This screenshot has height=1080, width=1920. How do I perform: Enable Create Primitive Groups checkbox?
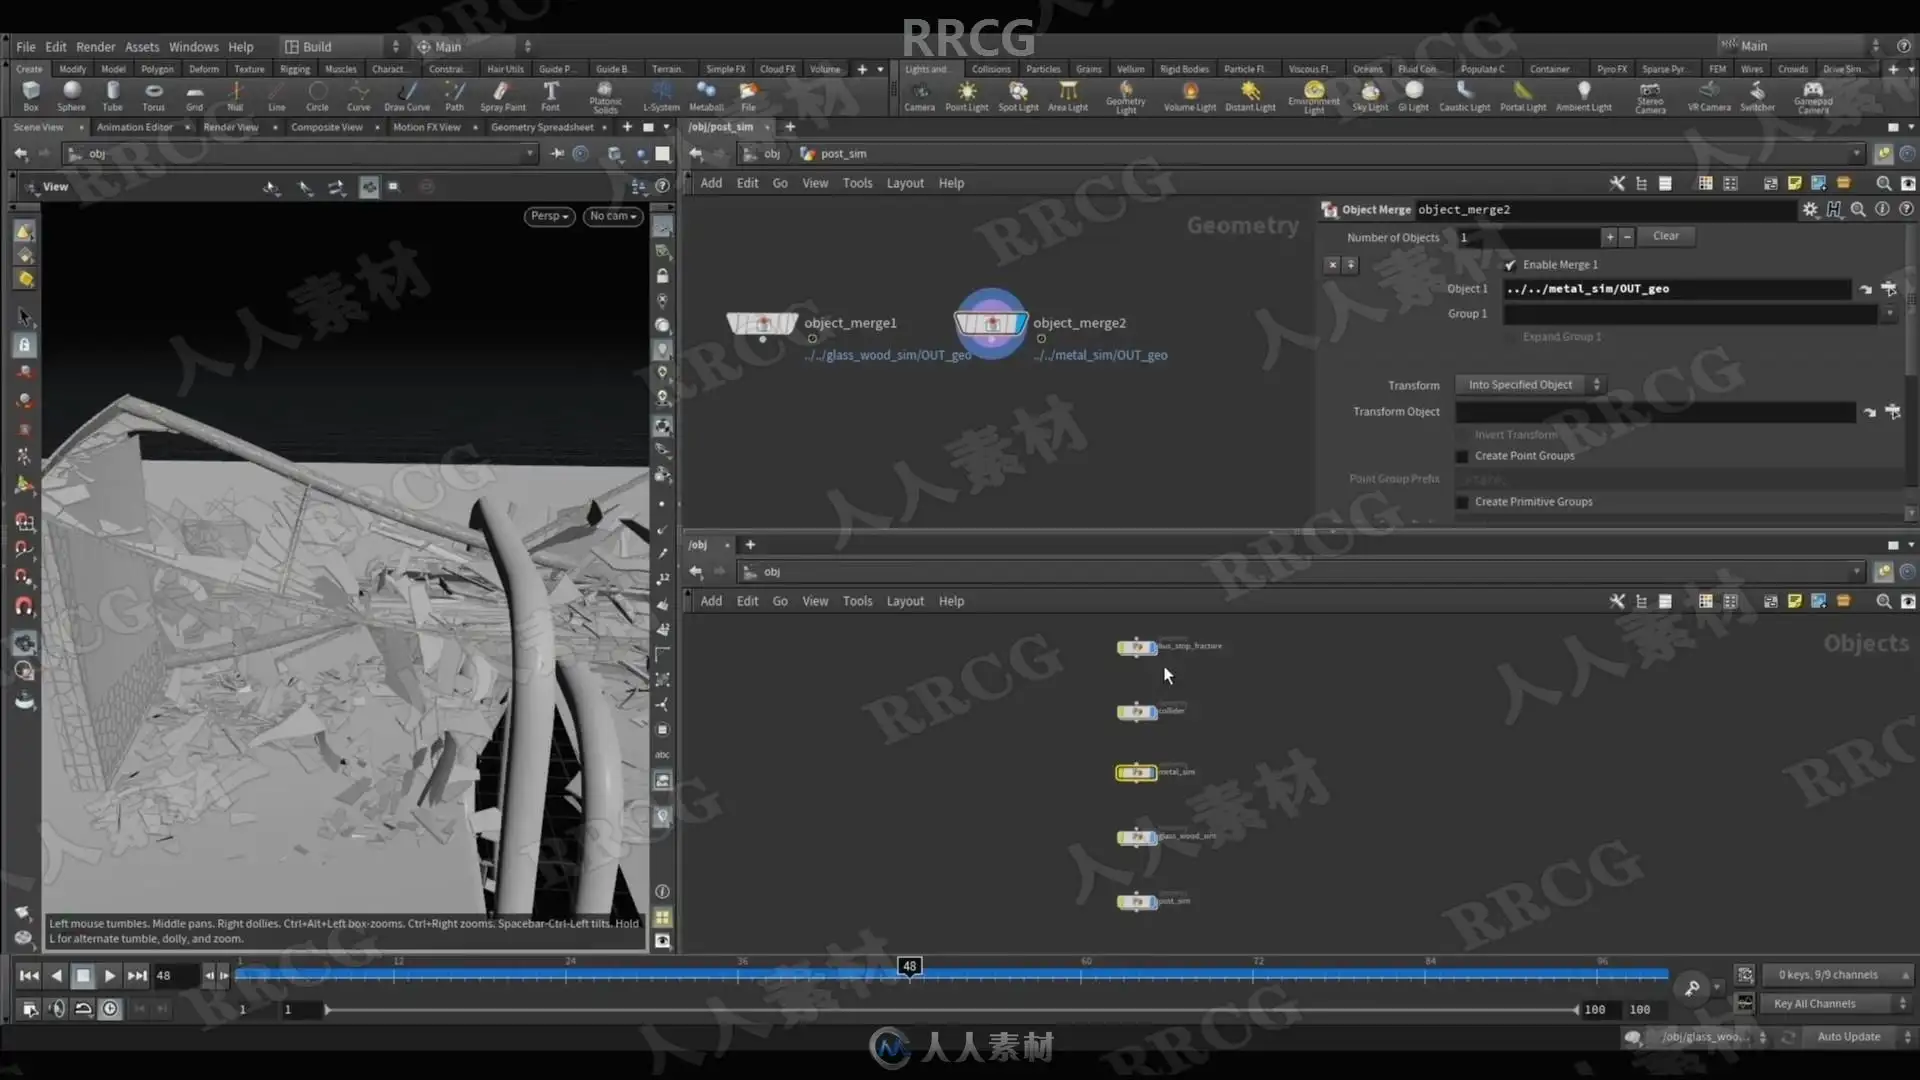coord(1462,502)
